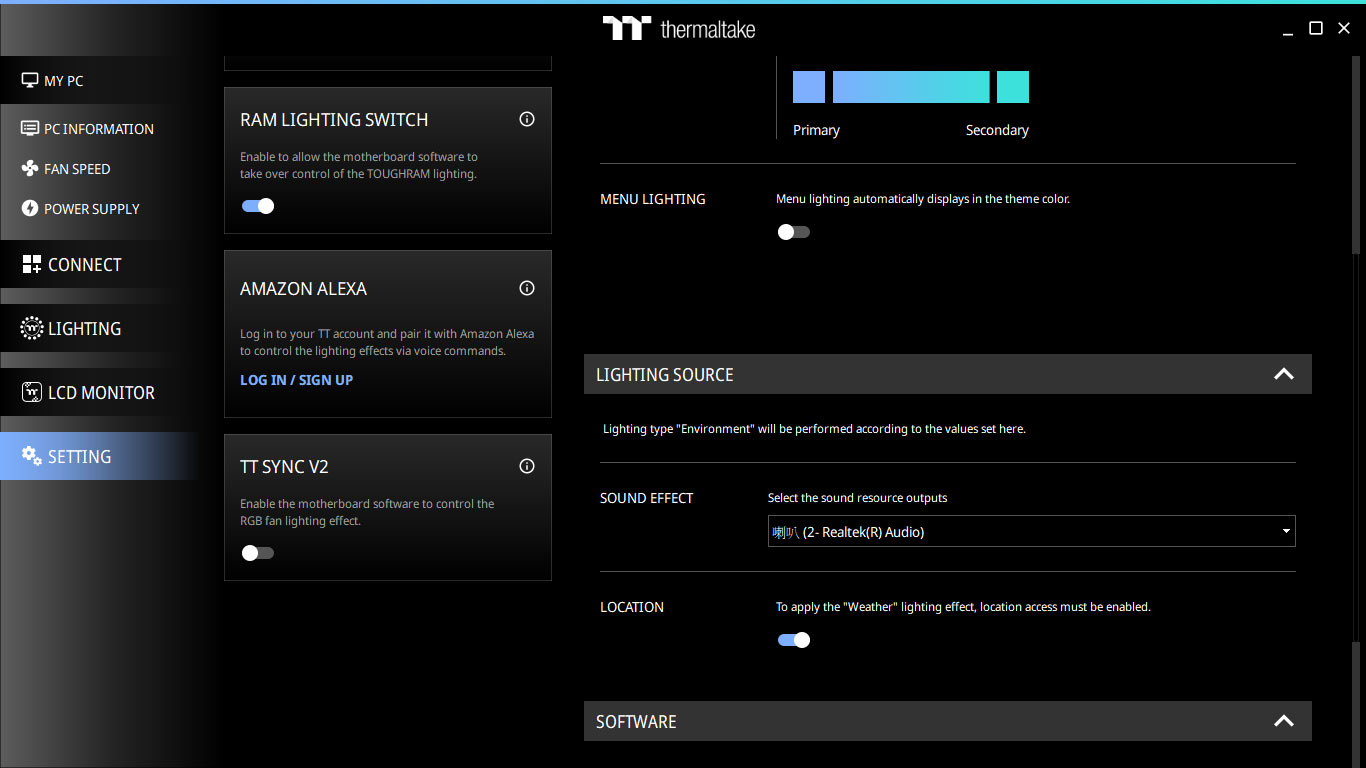Click the gear icon beside Setting
The height and width of the screenshot is (768, 1366).
[x=31, y=456]
